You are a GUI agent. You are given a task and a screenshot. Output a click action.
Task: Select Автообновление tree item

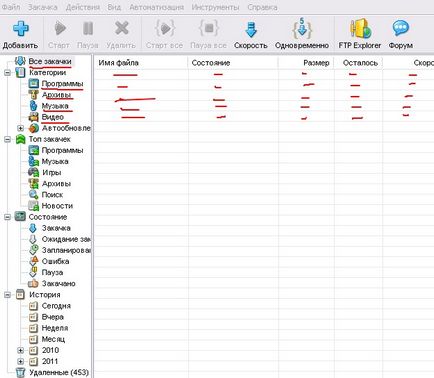66,128
